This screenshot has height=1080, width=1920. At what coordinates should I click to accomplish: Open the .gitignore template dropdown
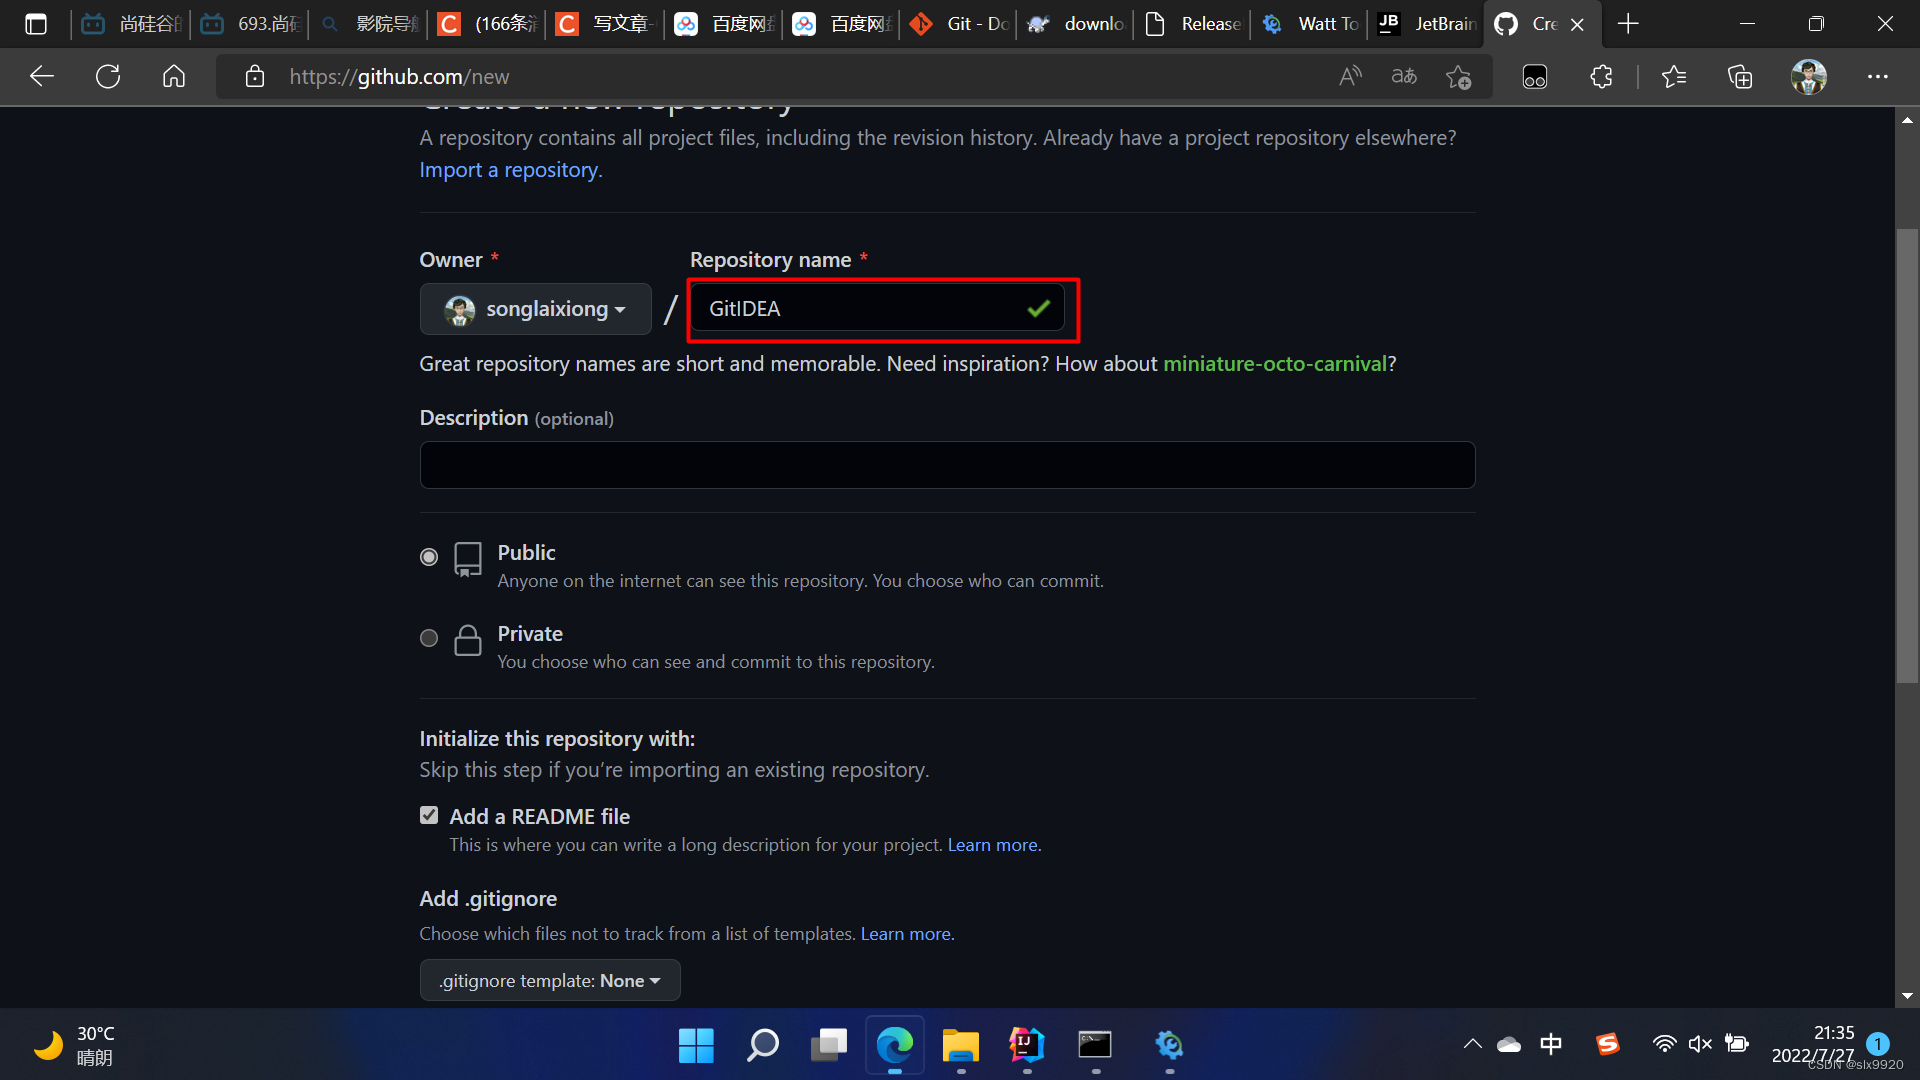point(550,981)
